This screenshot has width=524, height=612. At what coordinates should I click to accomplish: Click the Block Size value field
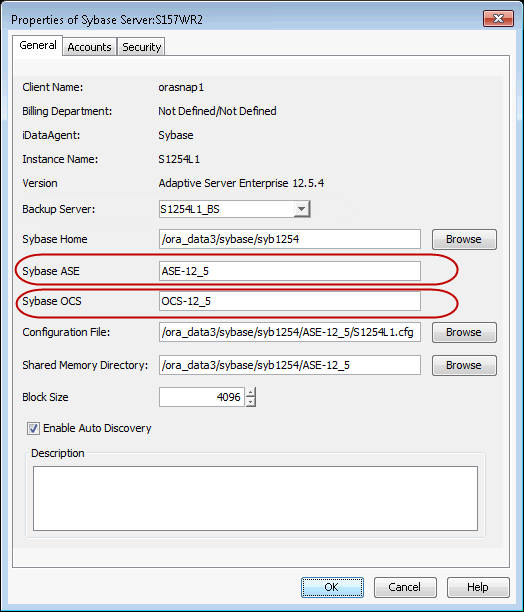pos(202,397)
